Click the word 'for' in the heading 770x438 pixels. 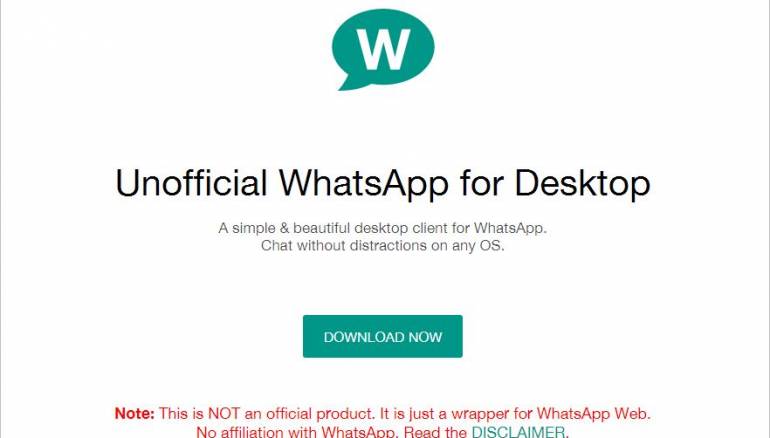tap(482, 183)
